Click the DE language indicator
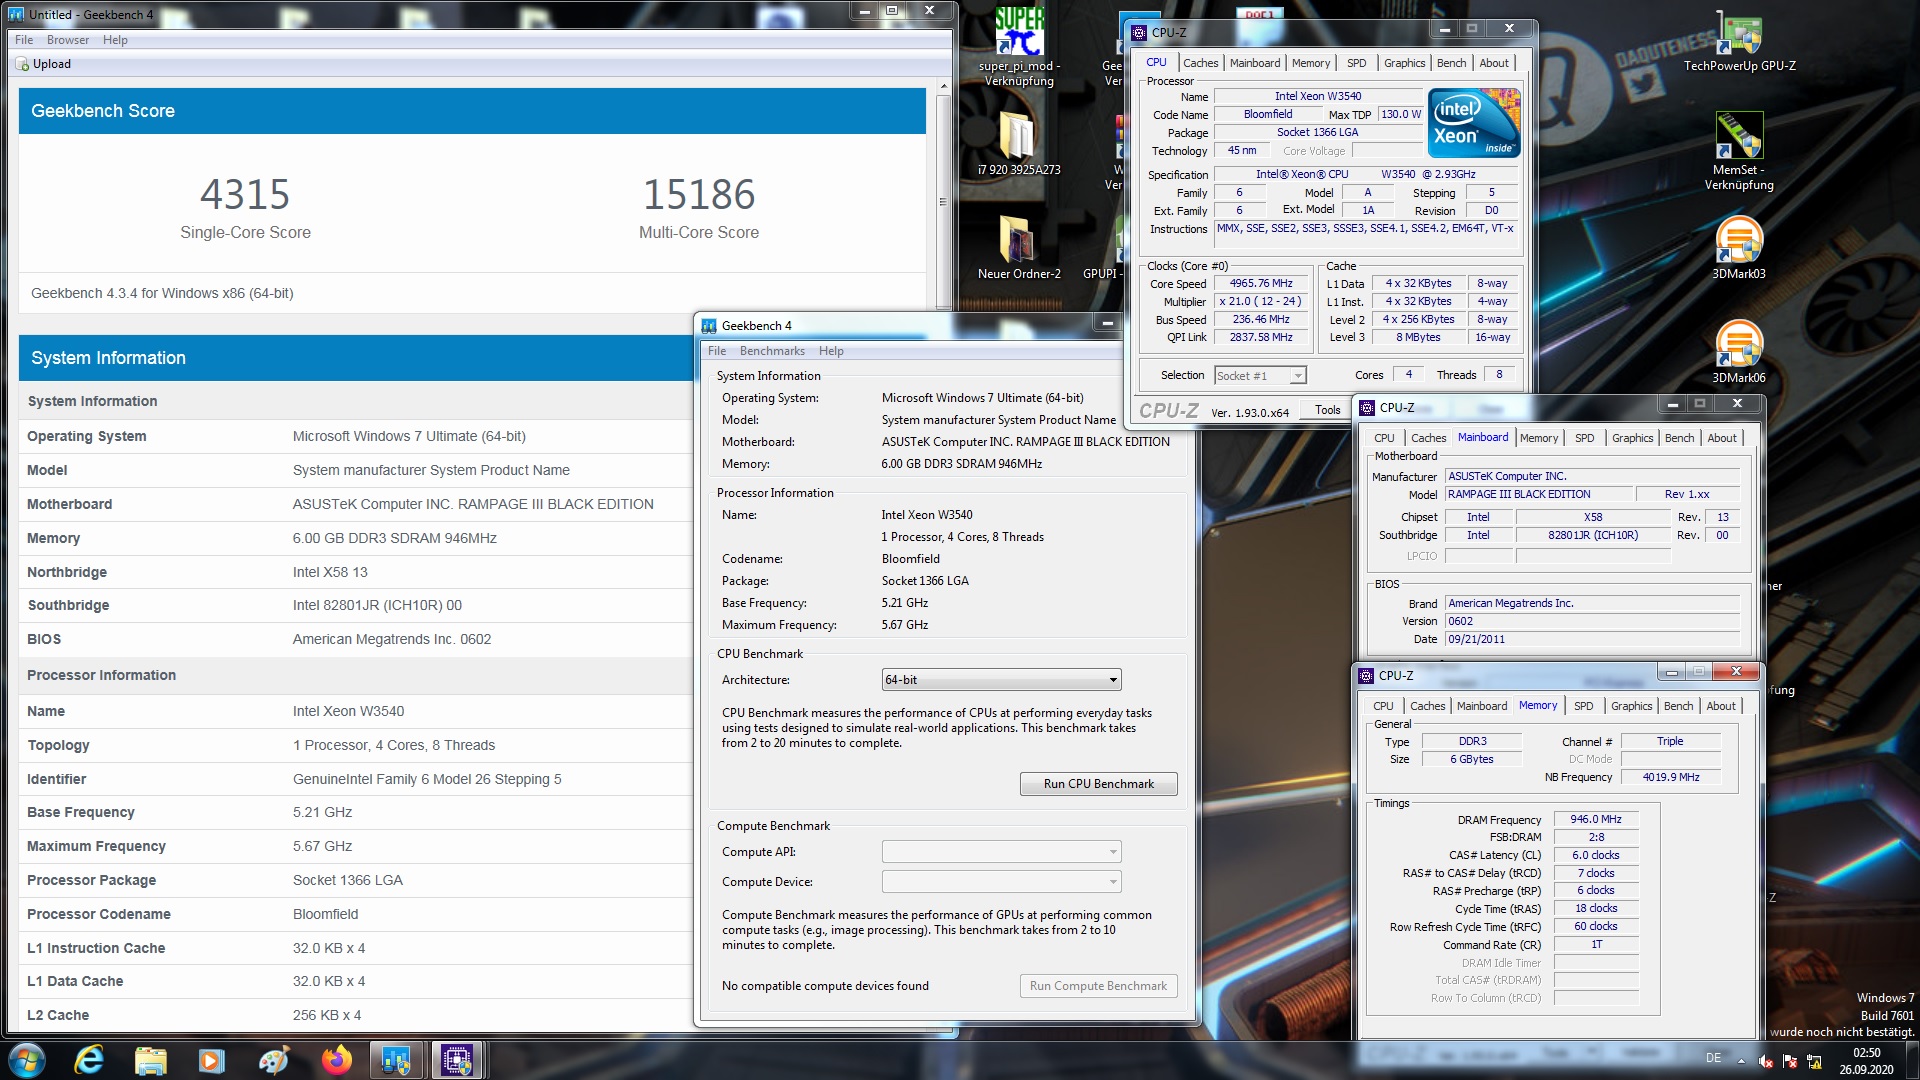Viewport: 1920px width, 1080px height. [1713, 1058]
